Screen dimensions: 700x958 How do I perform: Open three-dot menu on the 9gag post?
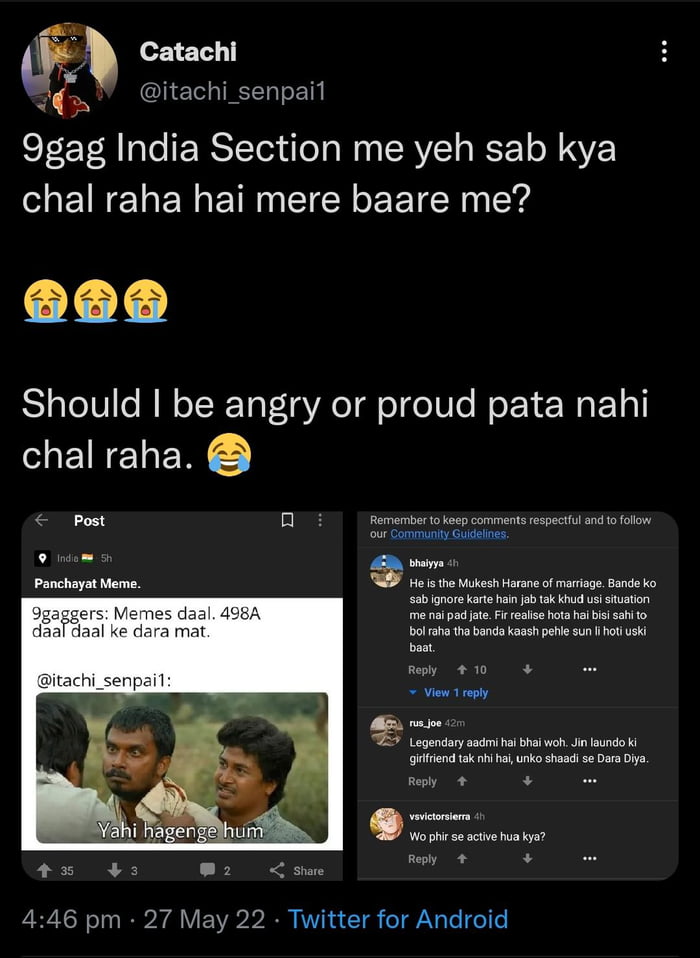pyautogui.click(x=320, y=521)
